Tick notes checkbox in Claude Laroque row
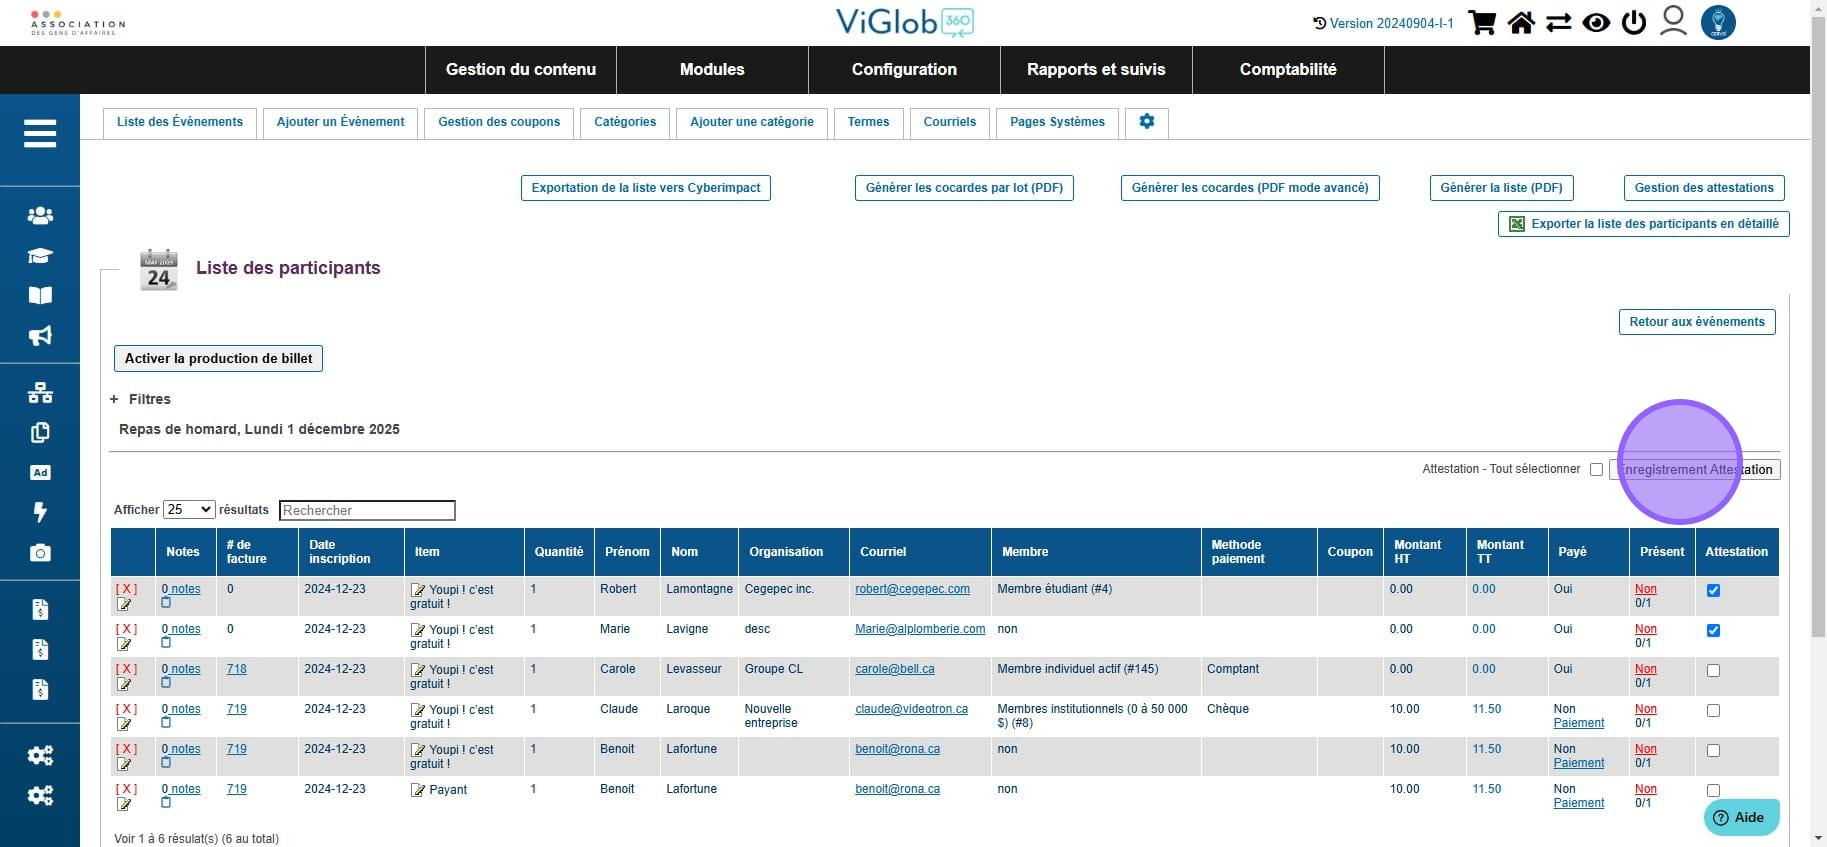This screenshot has height=847, width=1827. (x=166, y=722)
